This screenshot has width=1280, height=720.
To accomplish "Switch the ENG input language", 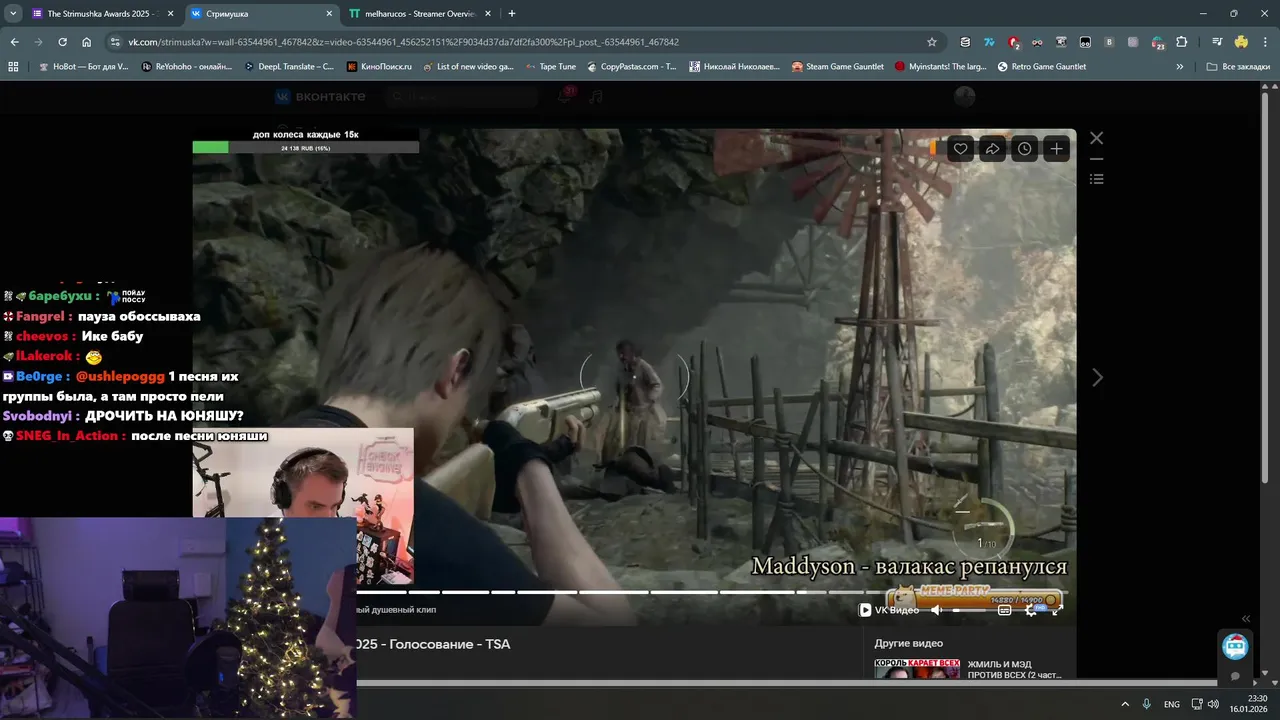I will tap(1172, 704).
